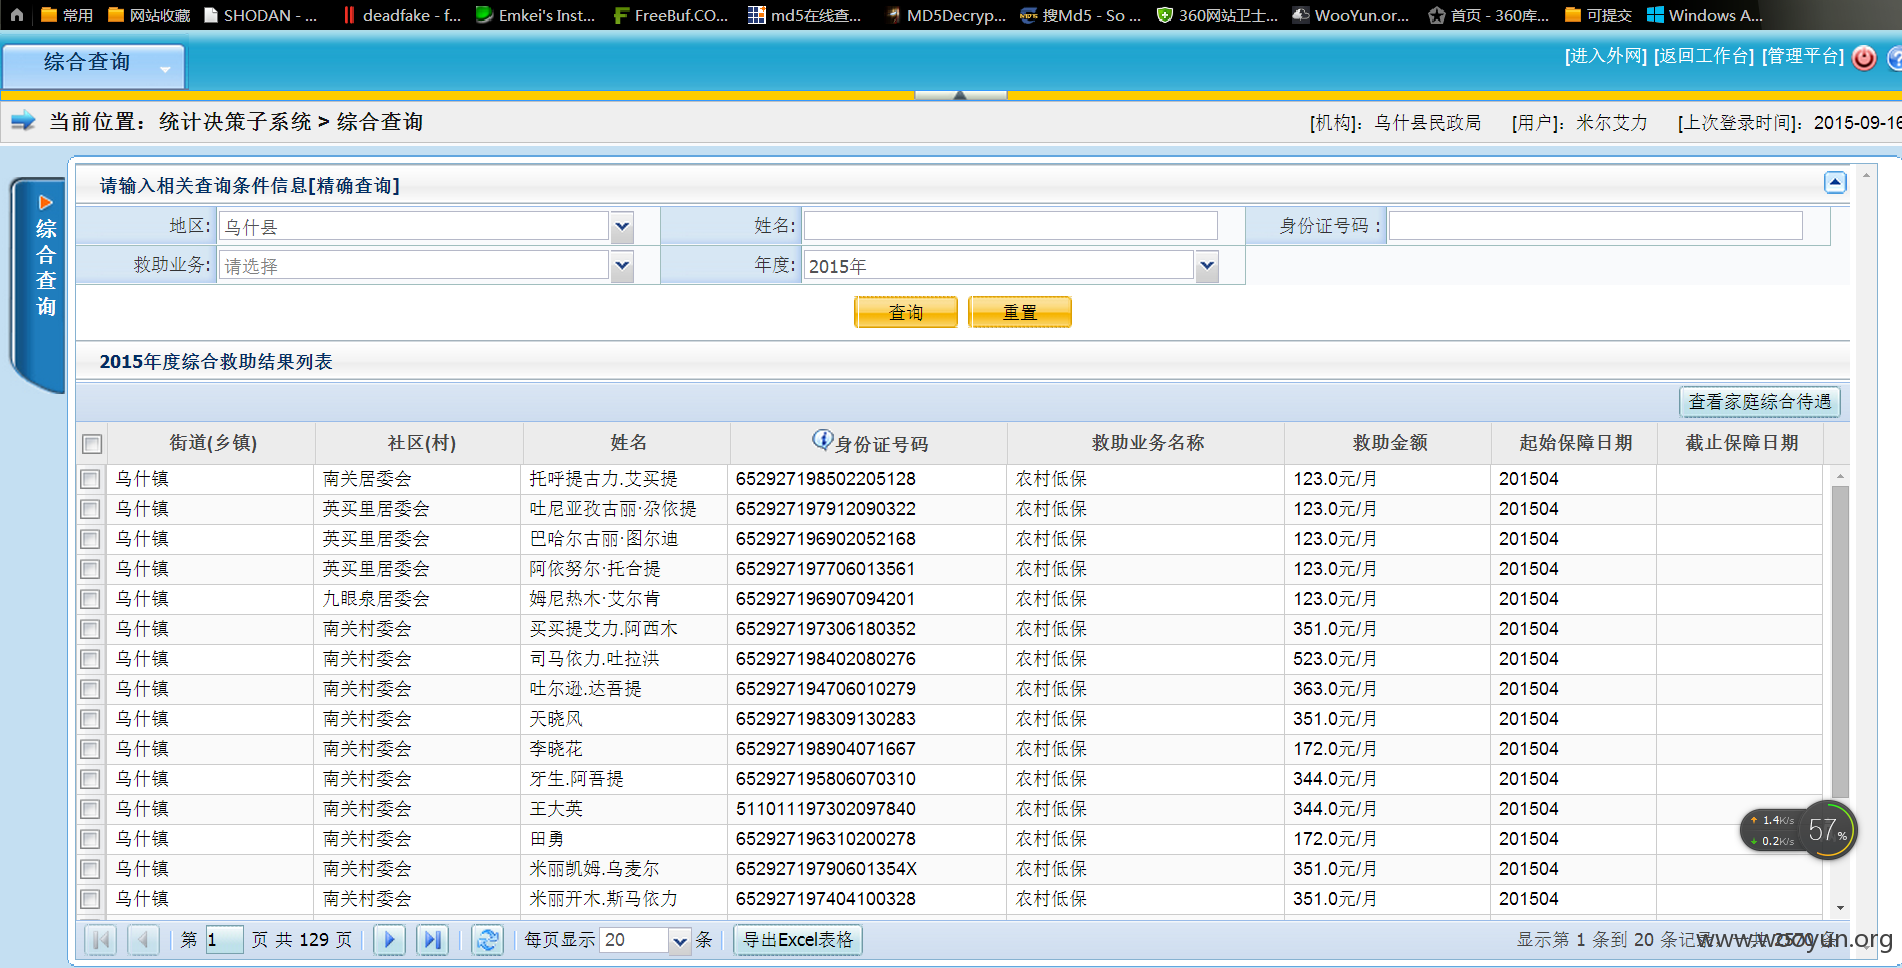This screenshot has width=1902, height=968.
Task: Check the row for 吐尼亚孜古丽·尕依提
Action: [90, 509]
